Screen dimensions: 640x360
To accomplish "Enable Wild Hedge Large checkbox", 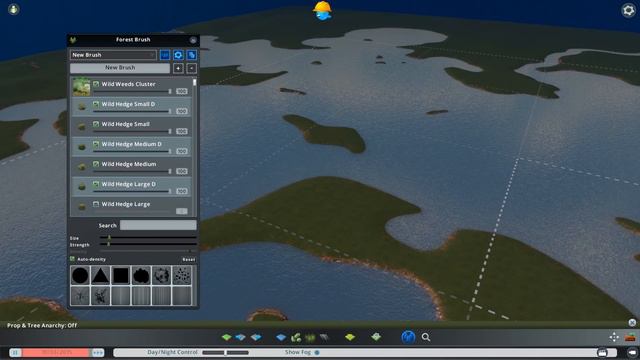I will (96, 204).
